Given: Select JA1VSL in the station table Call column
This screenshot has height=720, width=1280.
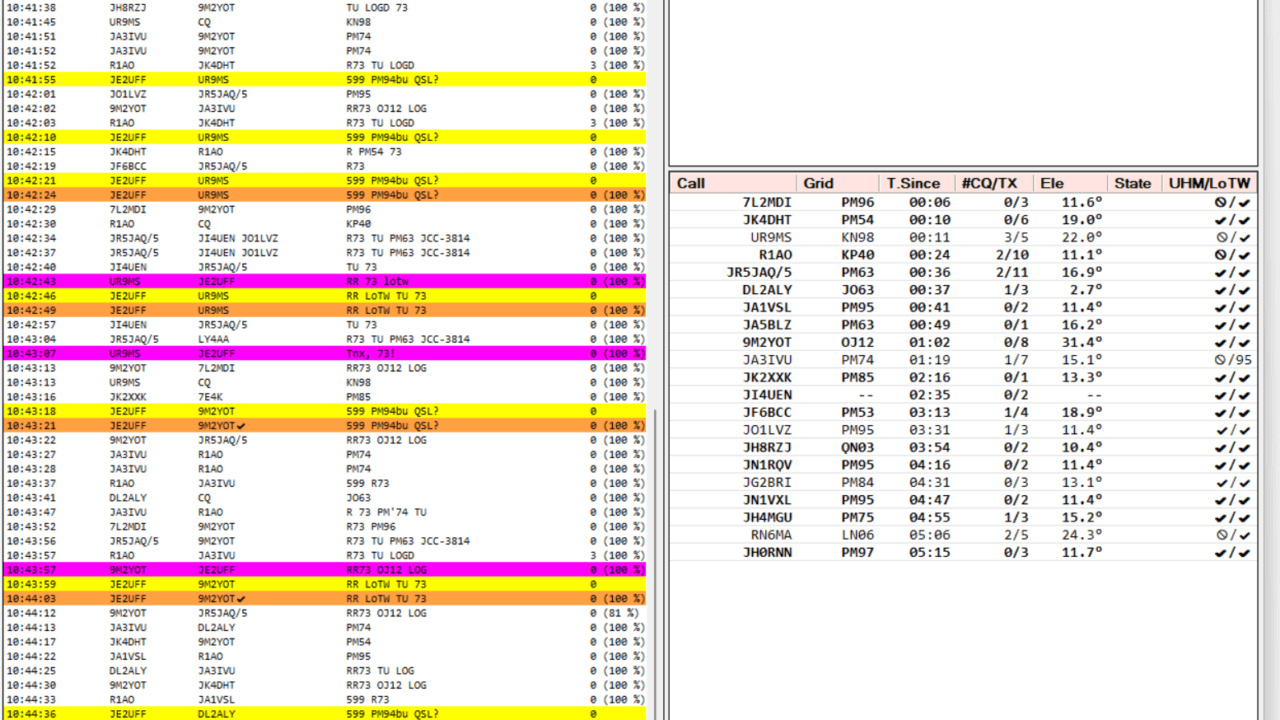Looking at the screenshot, I should (x=767, y=307).
